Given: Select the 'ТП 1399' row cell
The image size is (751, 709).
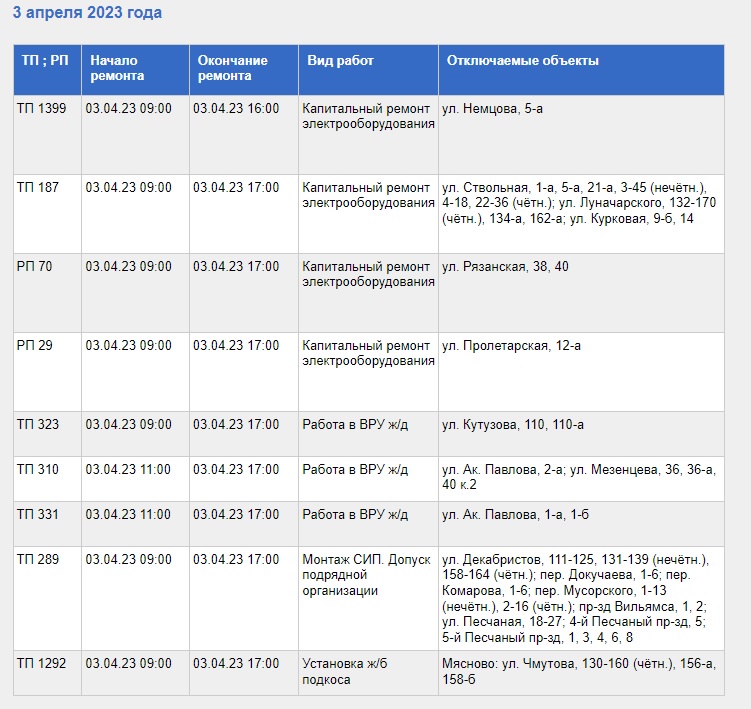Looking at the screenshot, I should point(42,109).
